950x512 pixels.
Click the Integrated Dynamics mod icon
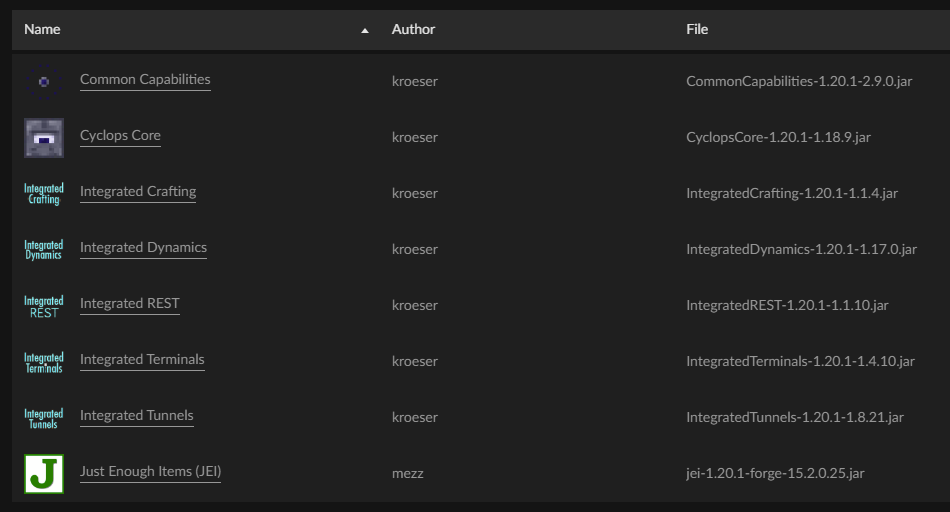(43, 249)
